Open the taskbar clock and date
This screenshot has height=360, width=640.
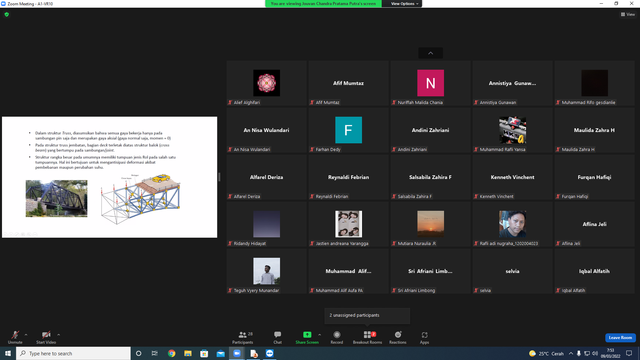click(611, 353)
